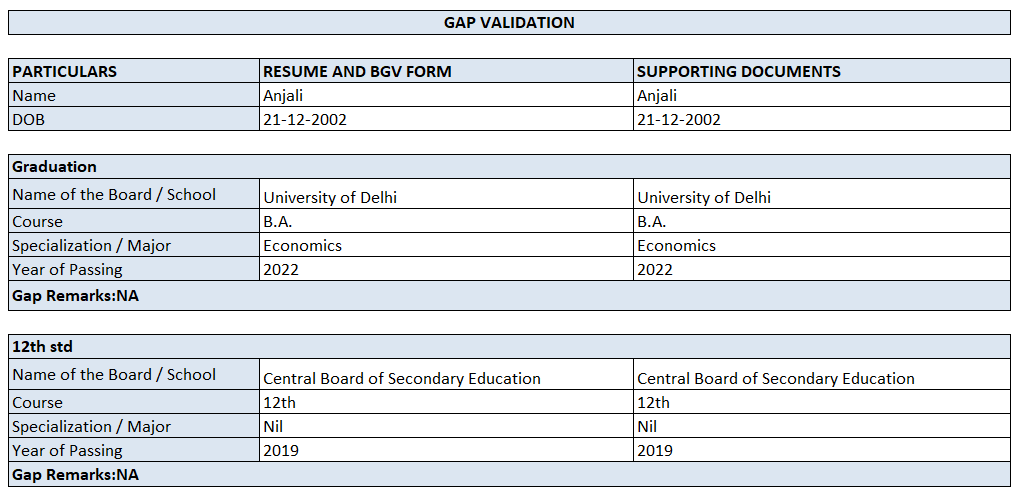Select Gap Remarks:NA in the 12th std section
1025x501 pixels.
76,475
